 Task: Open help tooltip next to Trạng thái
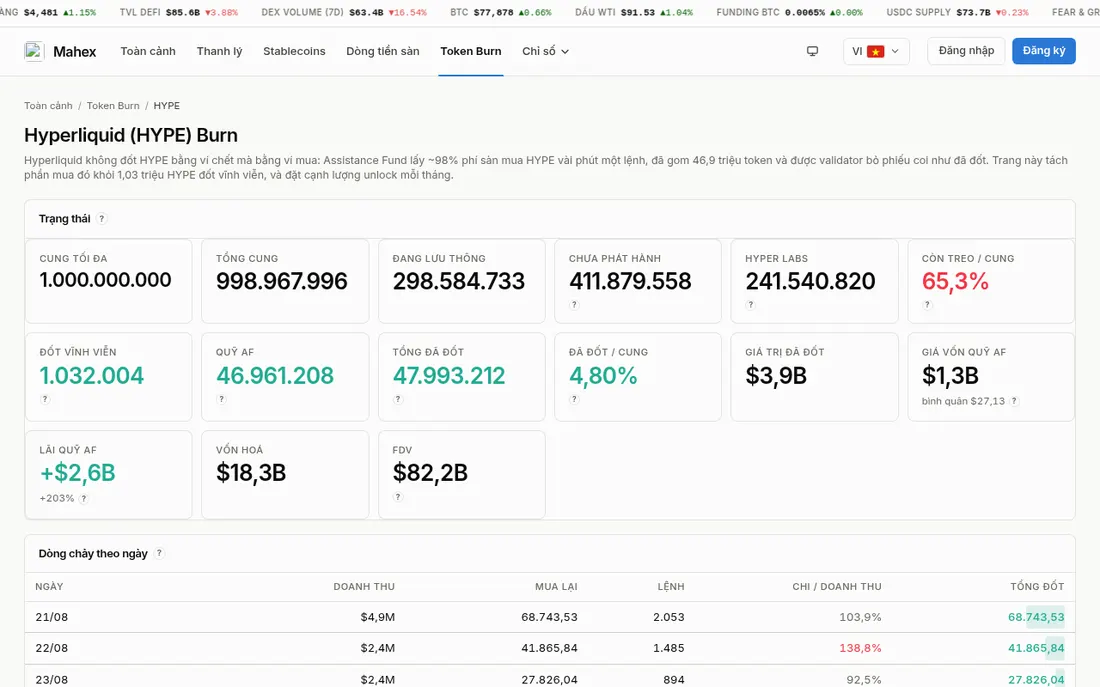click(102, 218)
